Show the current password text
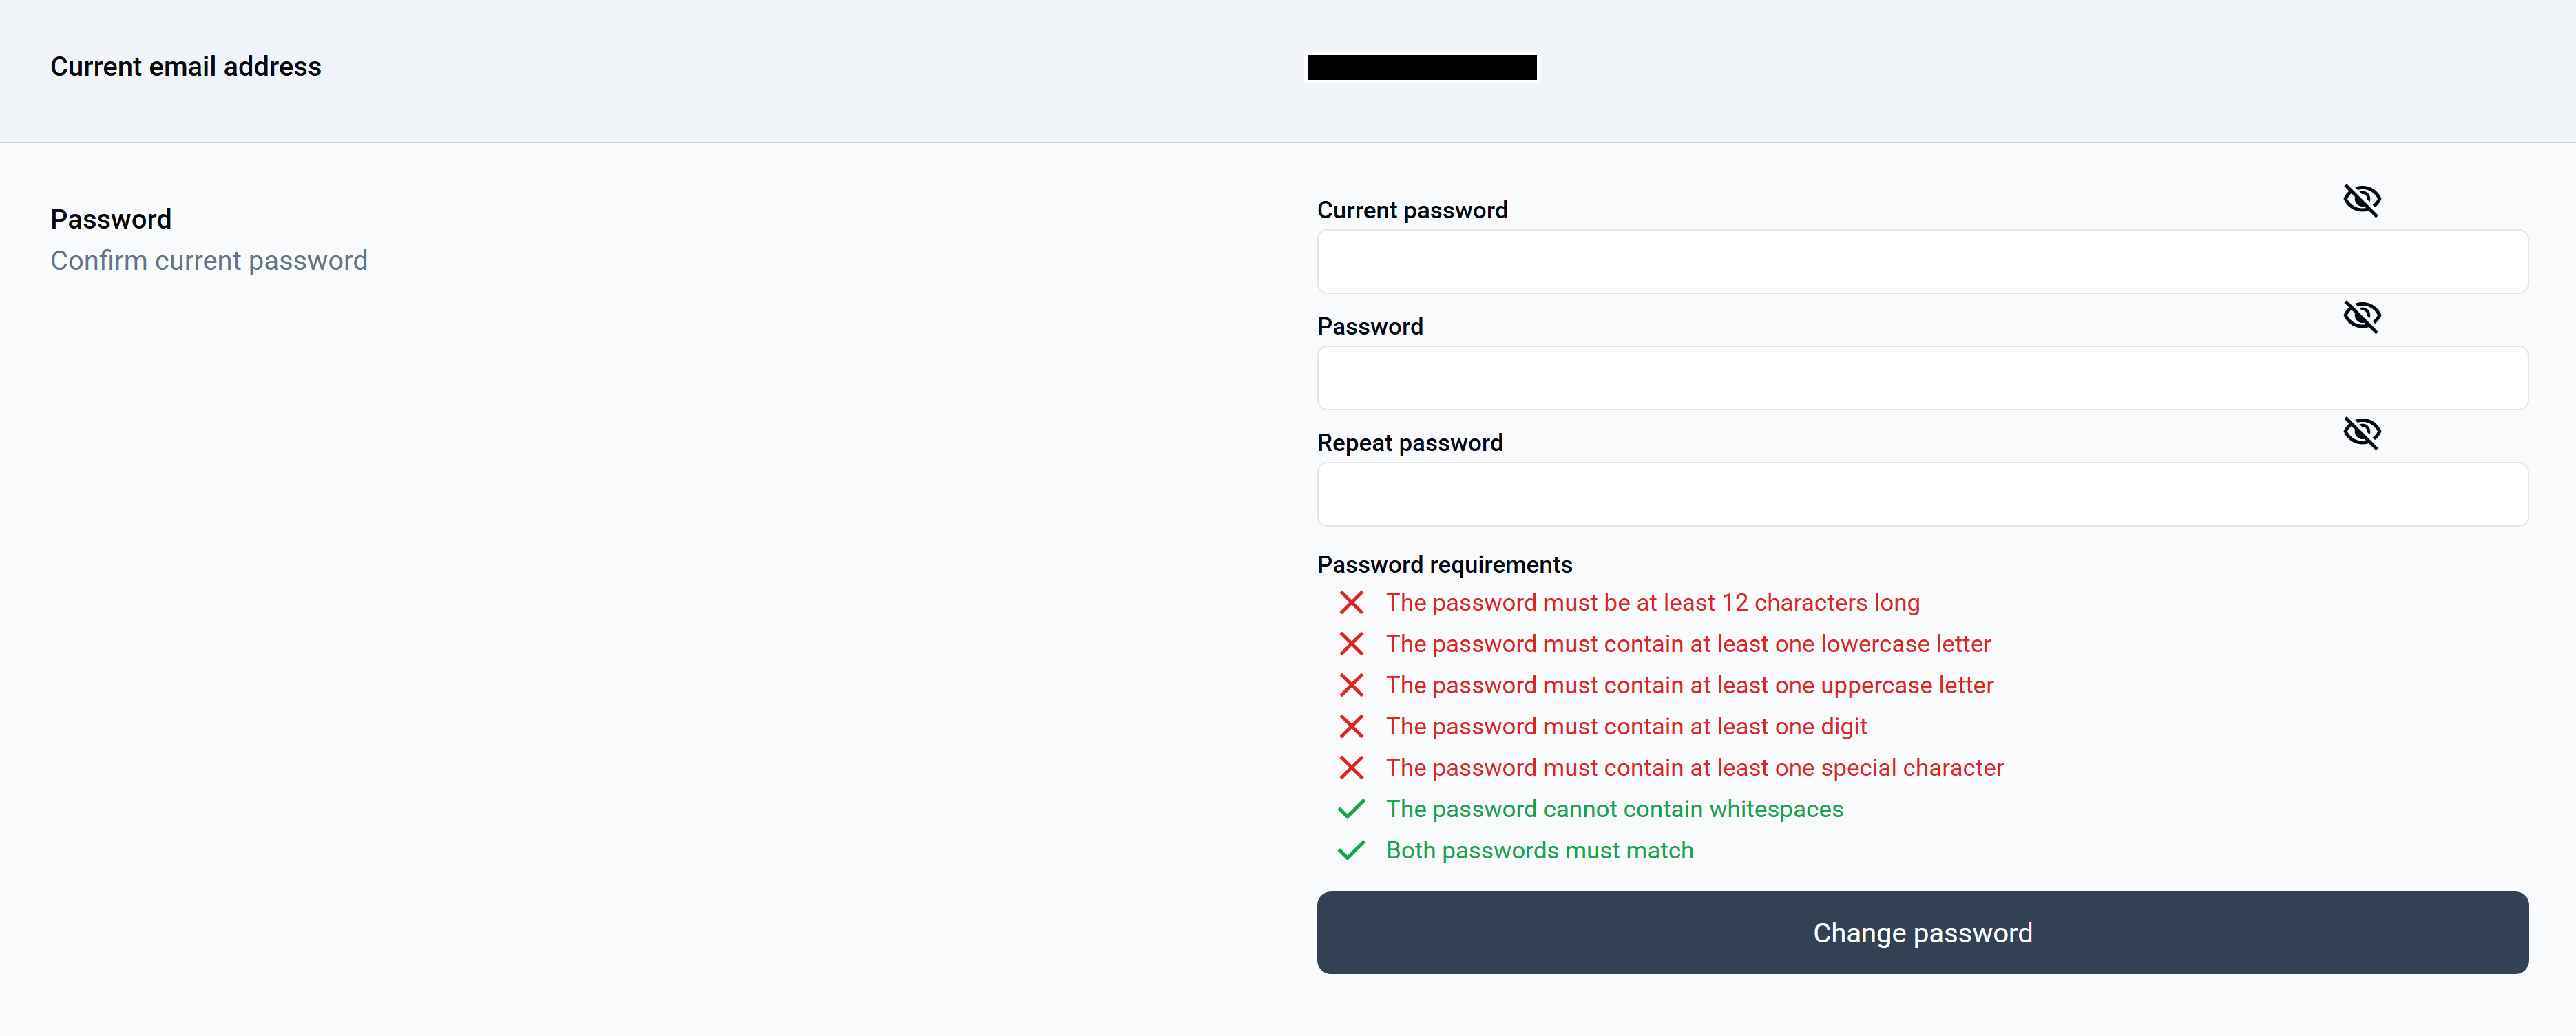 point(2361,200)
